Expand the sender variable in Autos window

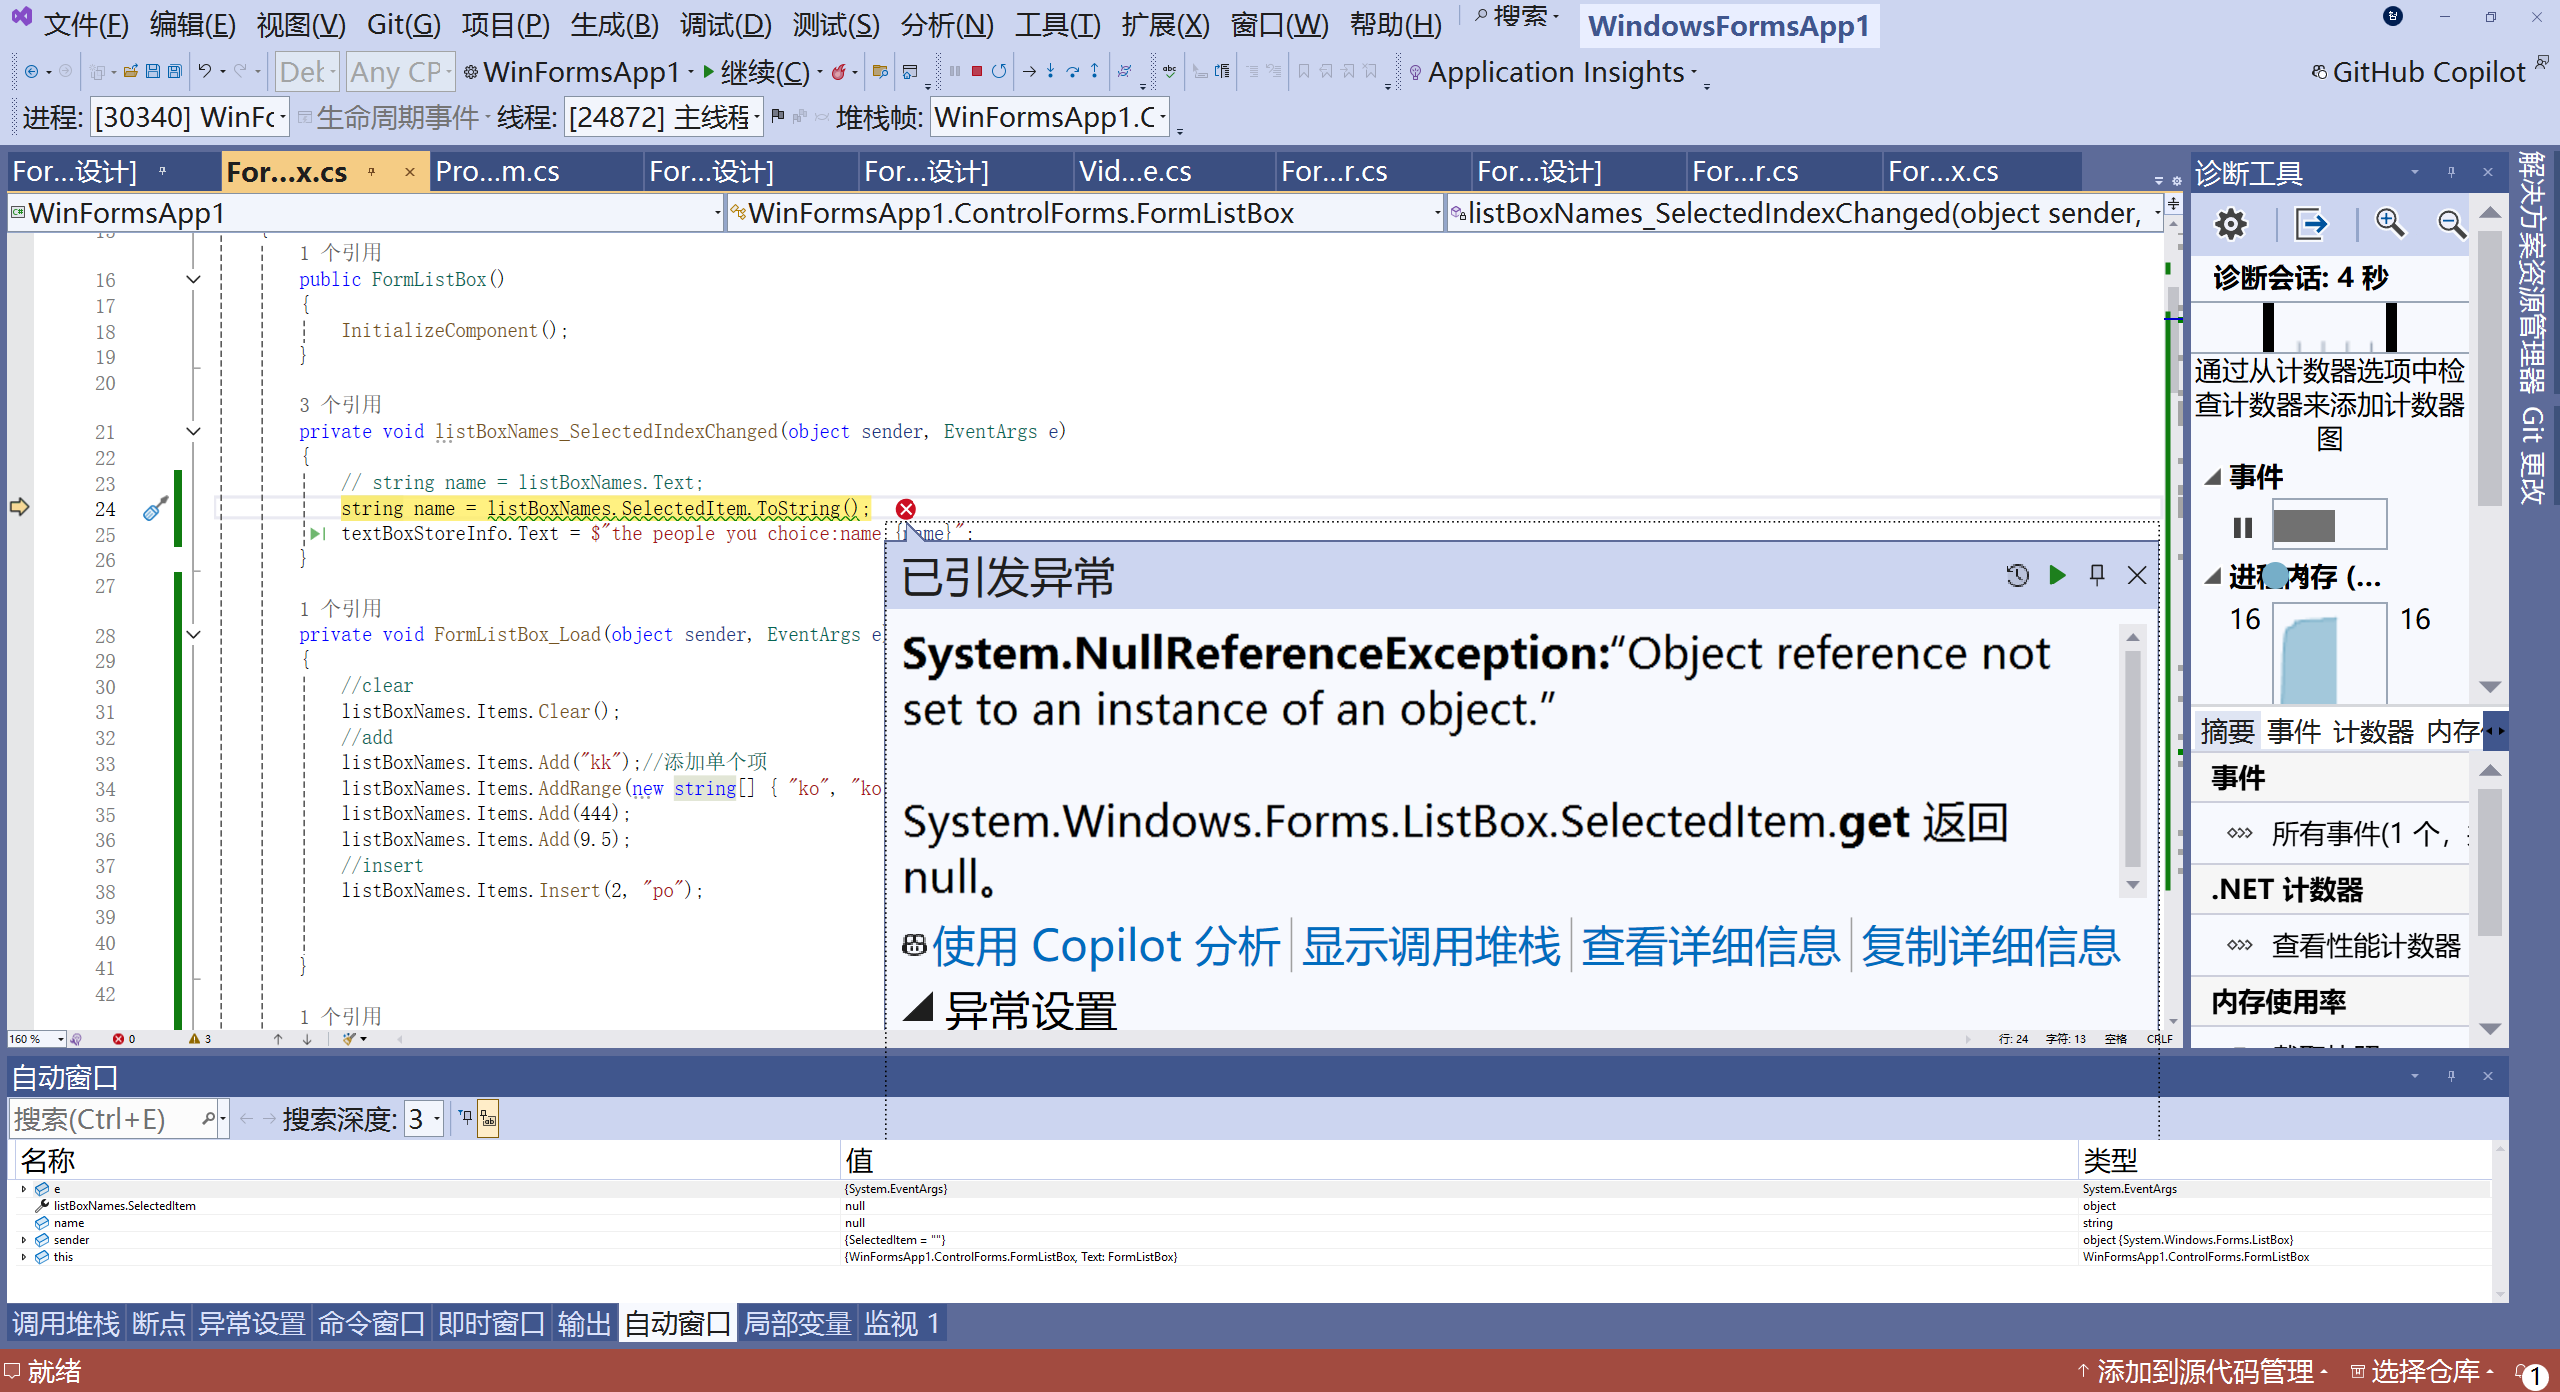click(x=24, y=1240)
